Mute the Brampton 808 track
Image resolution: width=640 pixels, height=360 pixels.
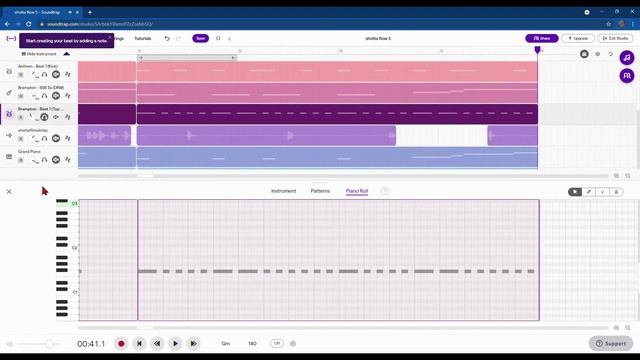tap(56, 96)
